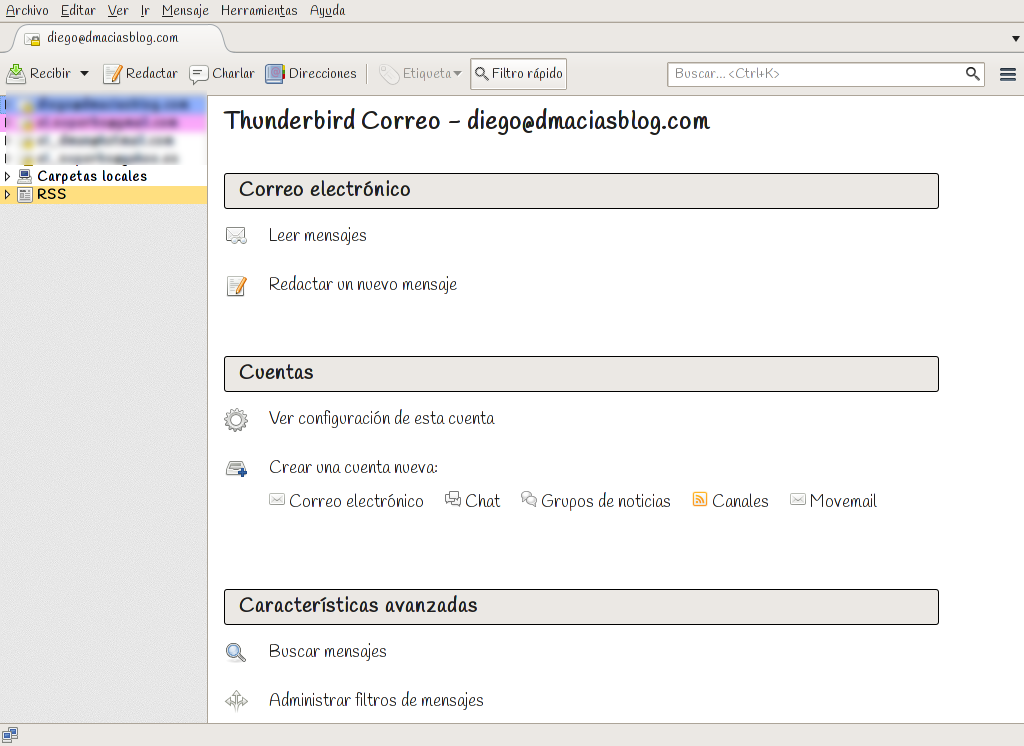Expand the Carpetas locales tree node
Screen dimensions: 1024x746
click(7, 176)
